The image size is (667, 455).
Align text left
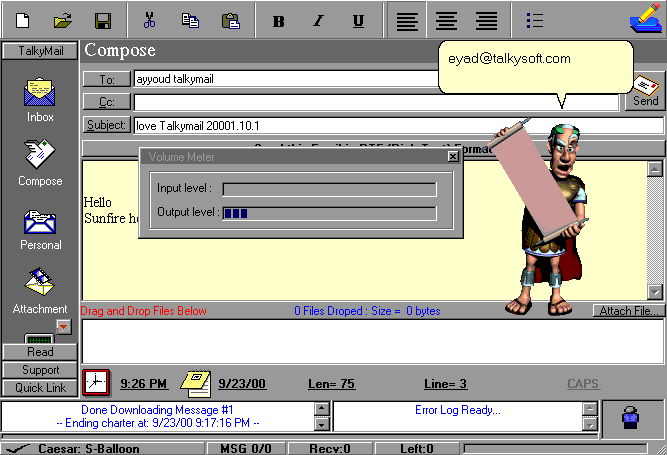coord(407,20)
